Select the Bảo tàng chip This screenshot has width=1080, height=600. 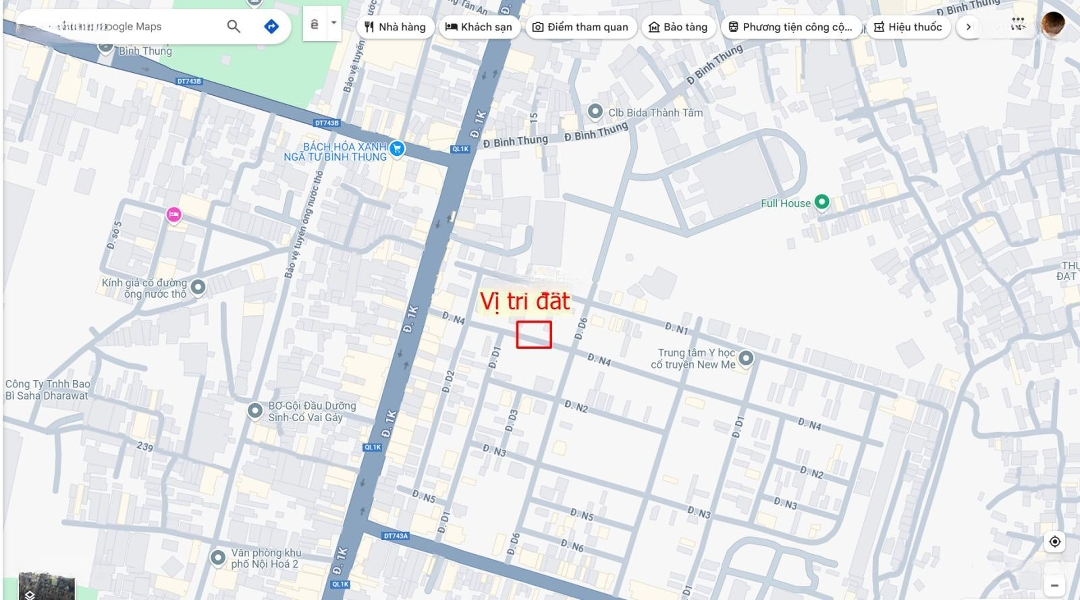tap(678, 27)
